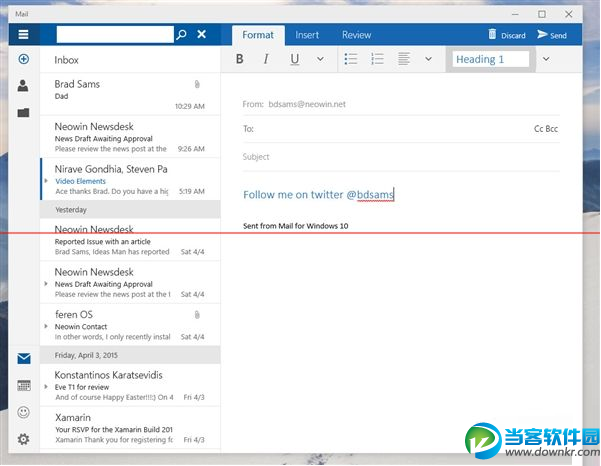Screen dimensions: 601x466
Task: Click paperclip icon on feren OS email
Action: coord(197,315)
